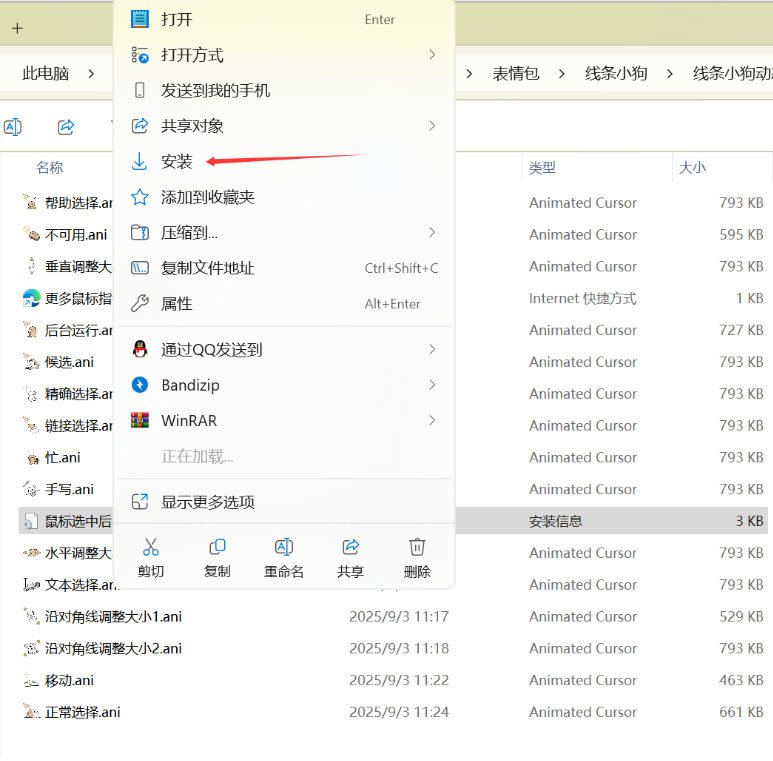Go to 表情包 in breadcrumb
The image size is (773, 761).
pos(516,74)
